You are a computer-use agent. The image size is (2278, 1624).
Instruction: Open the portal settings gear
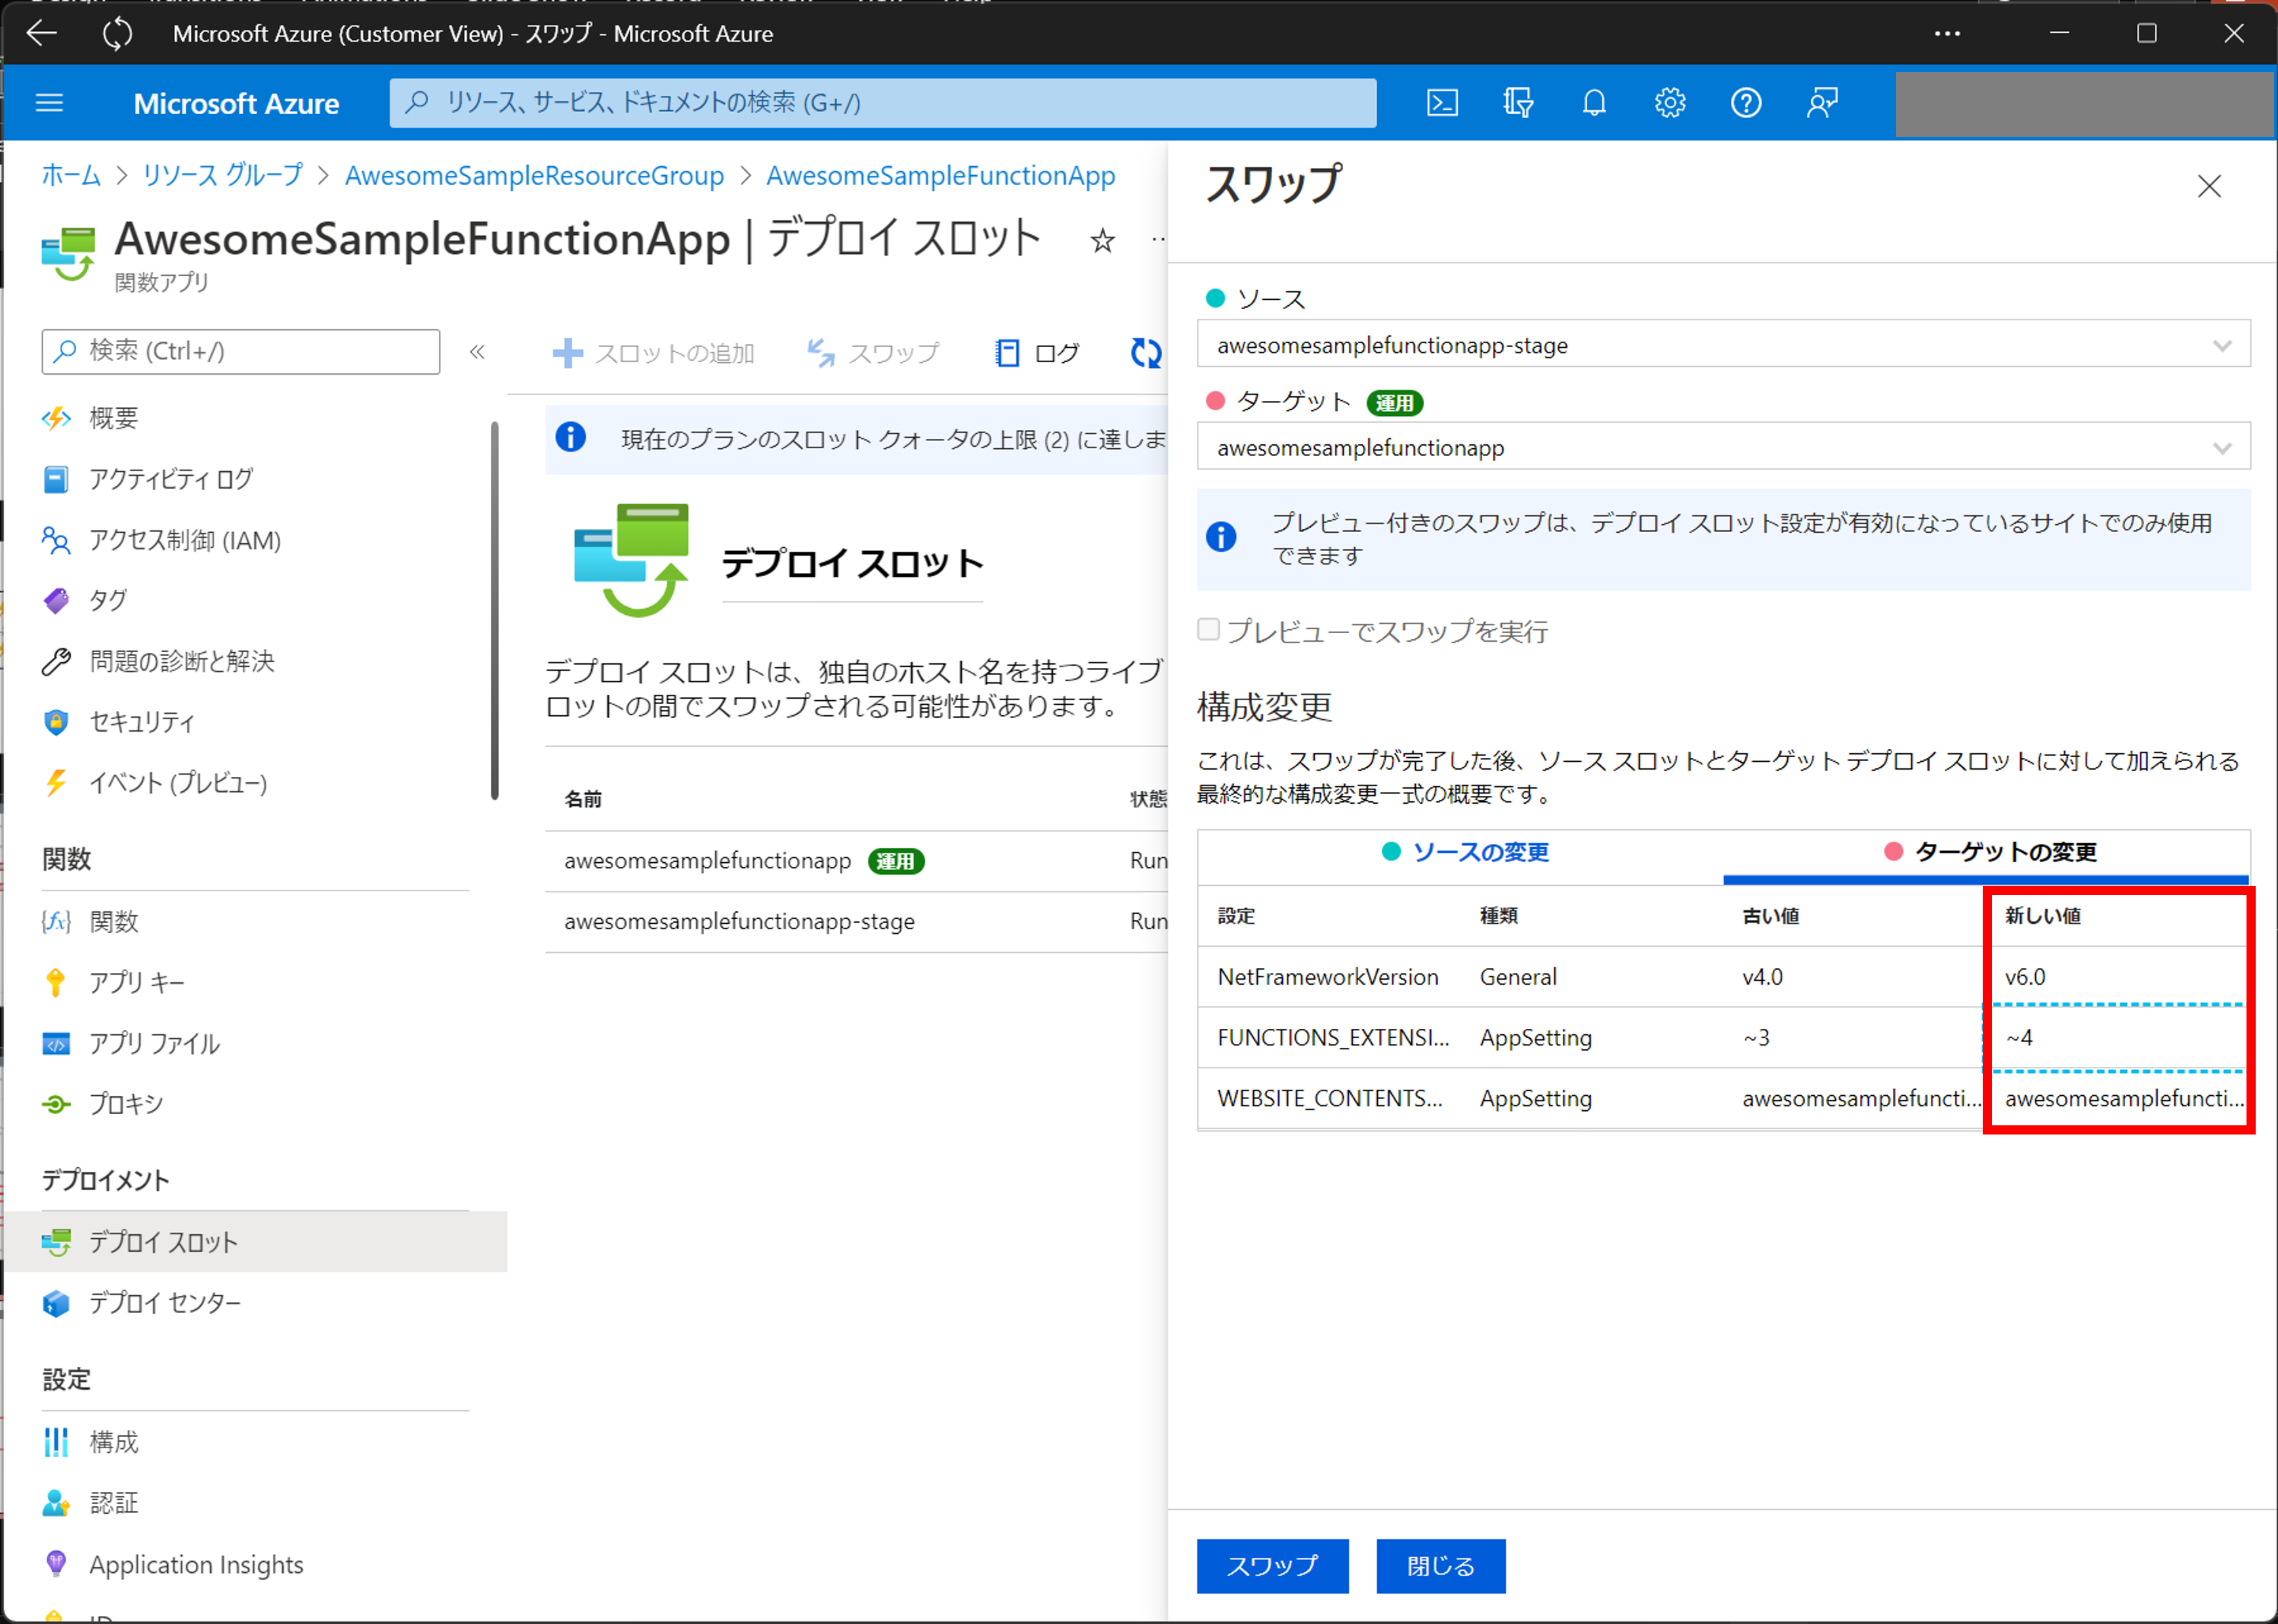[x=1670, y=103]
